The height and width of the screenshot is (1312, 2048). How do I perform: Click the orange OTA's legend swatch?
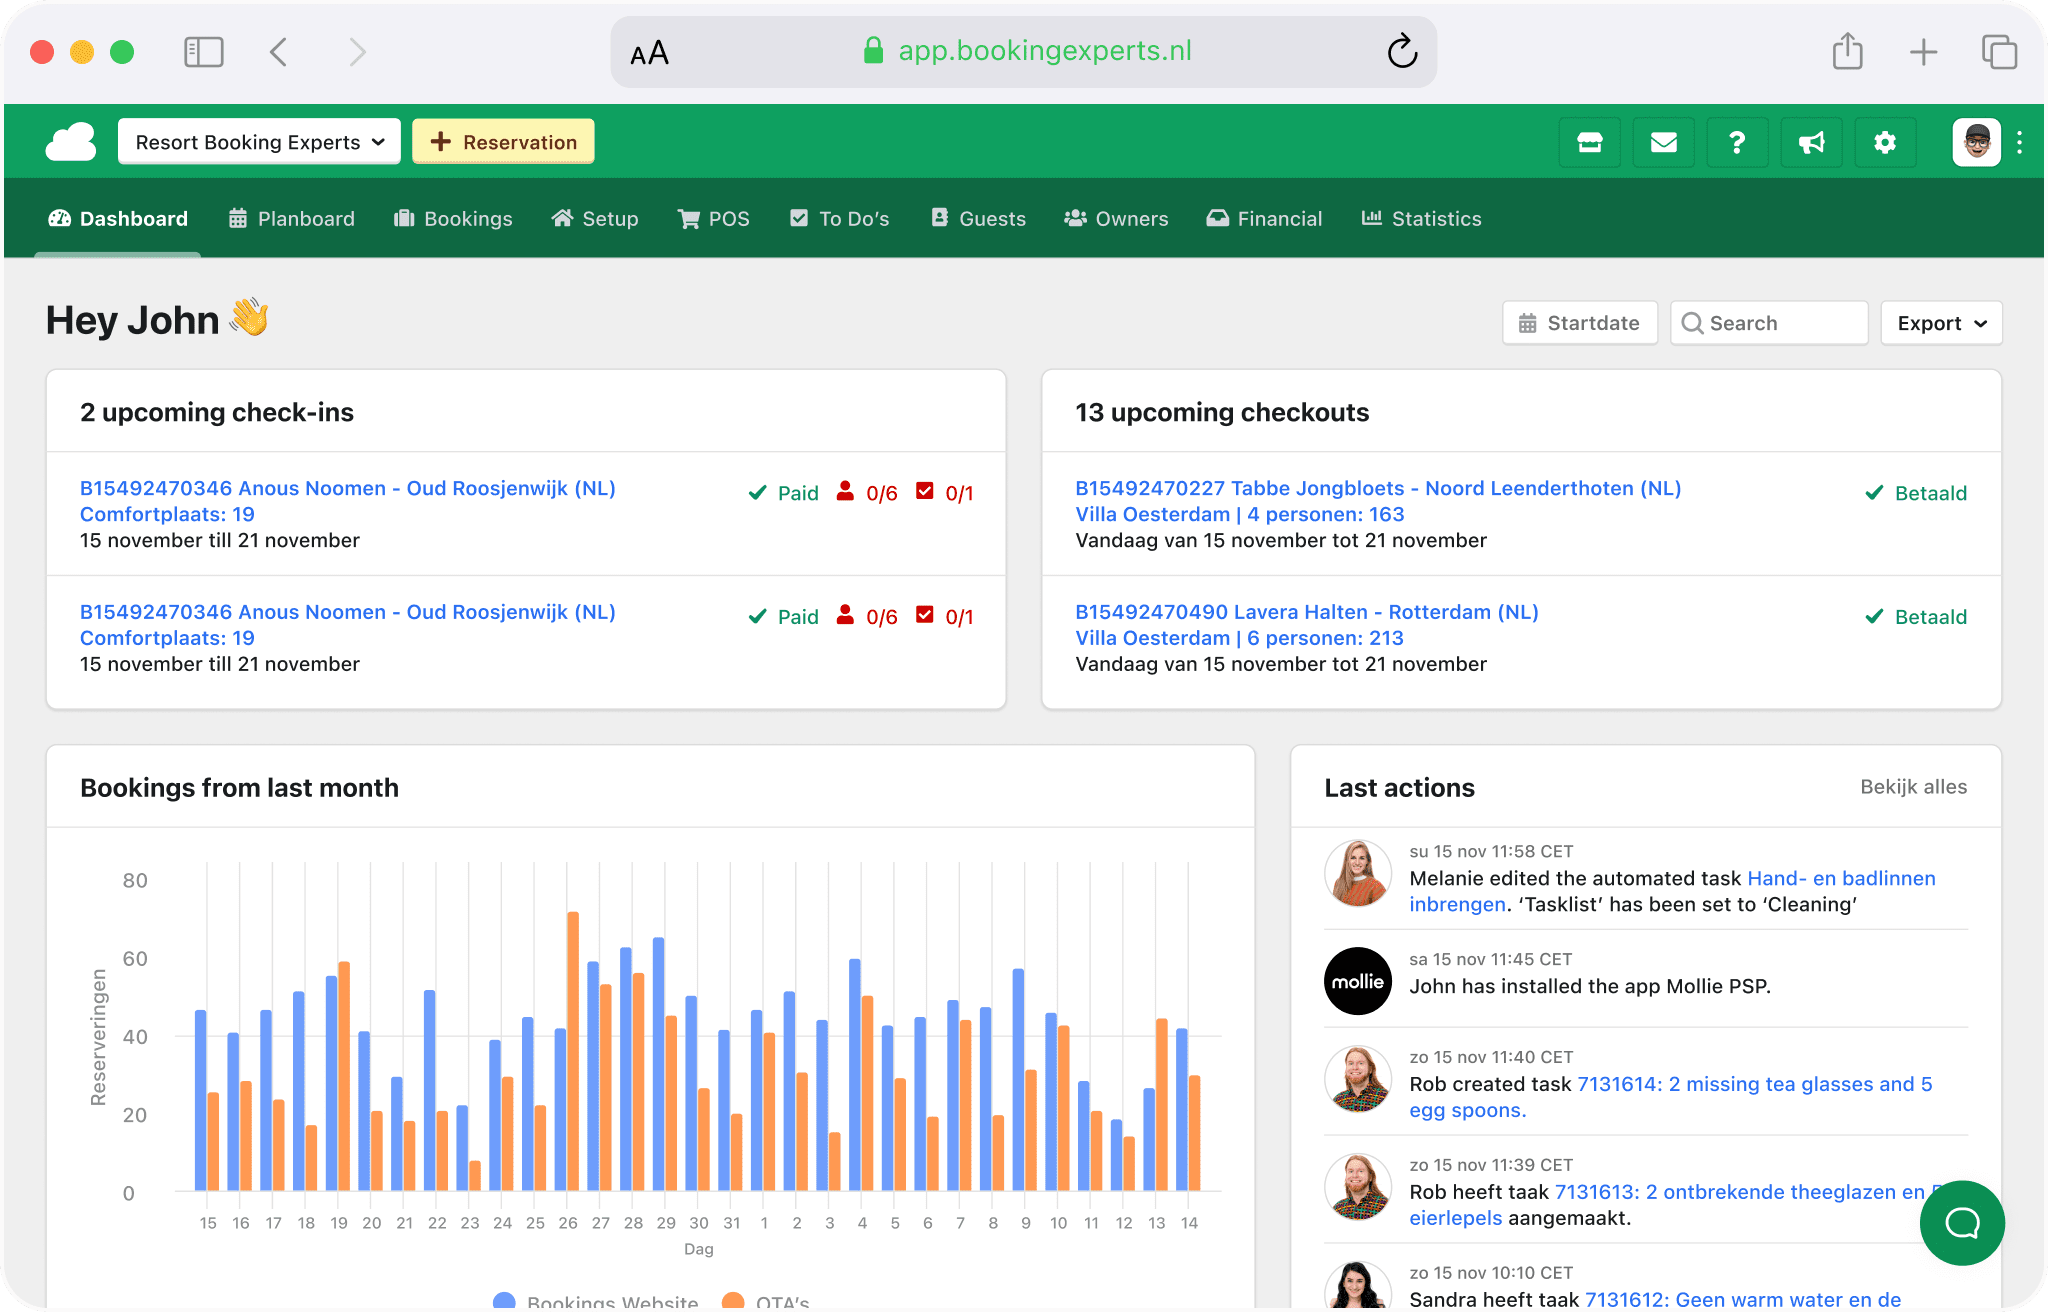click(733, 1301)
